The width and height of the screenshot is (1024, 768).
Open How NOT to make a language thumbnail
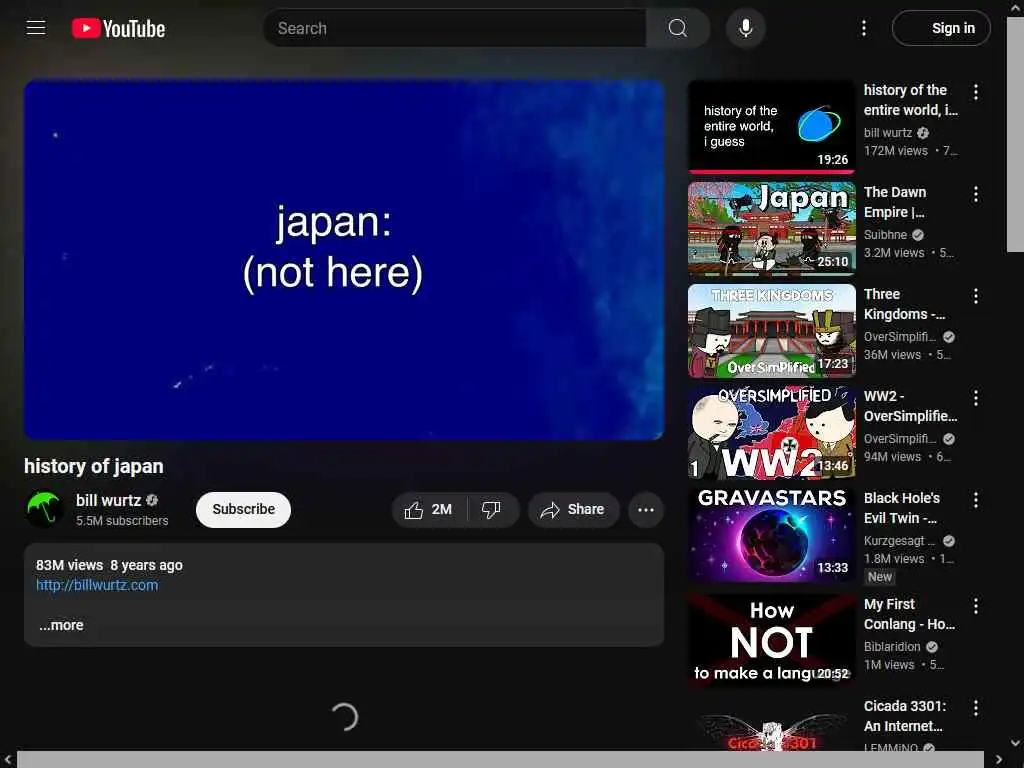point(771,641)
